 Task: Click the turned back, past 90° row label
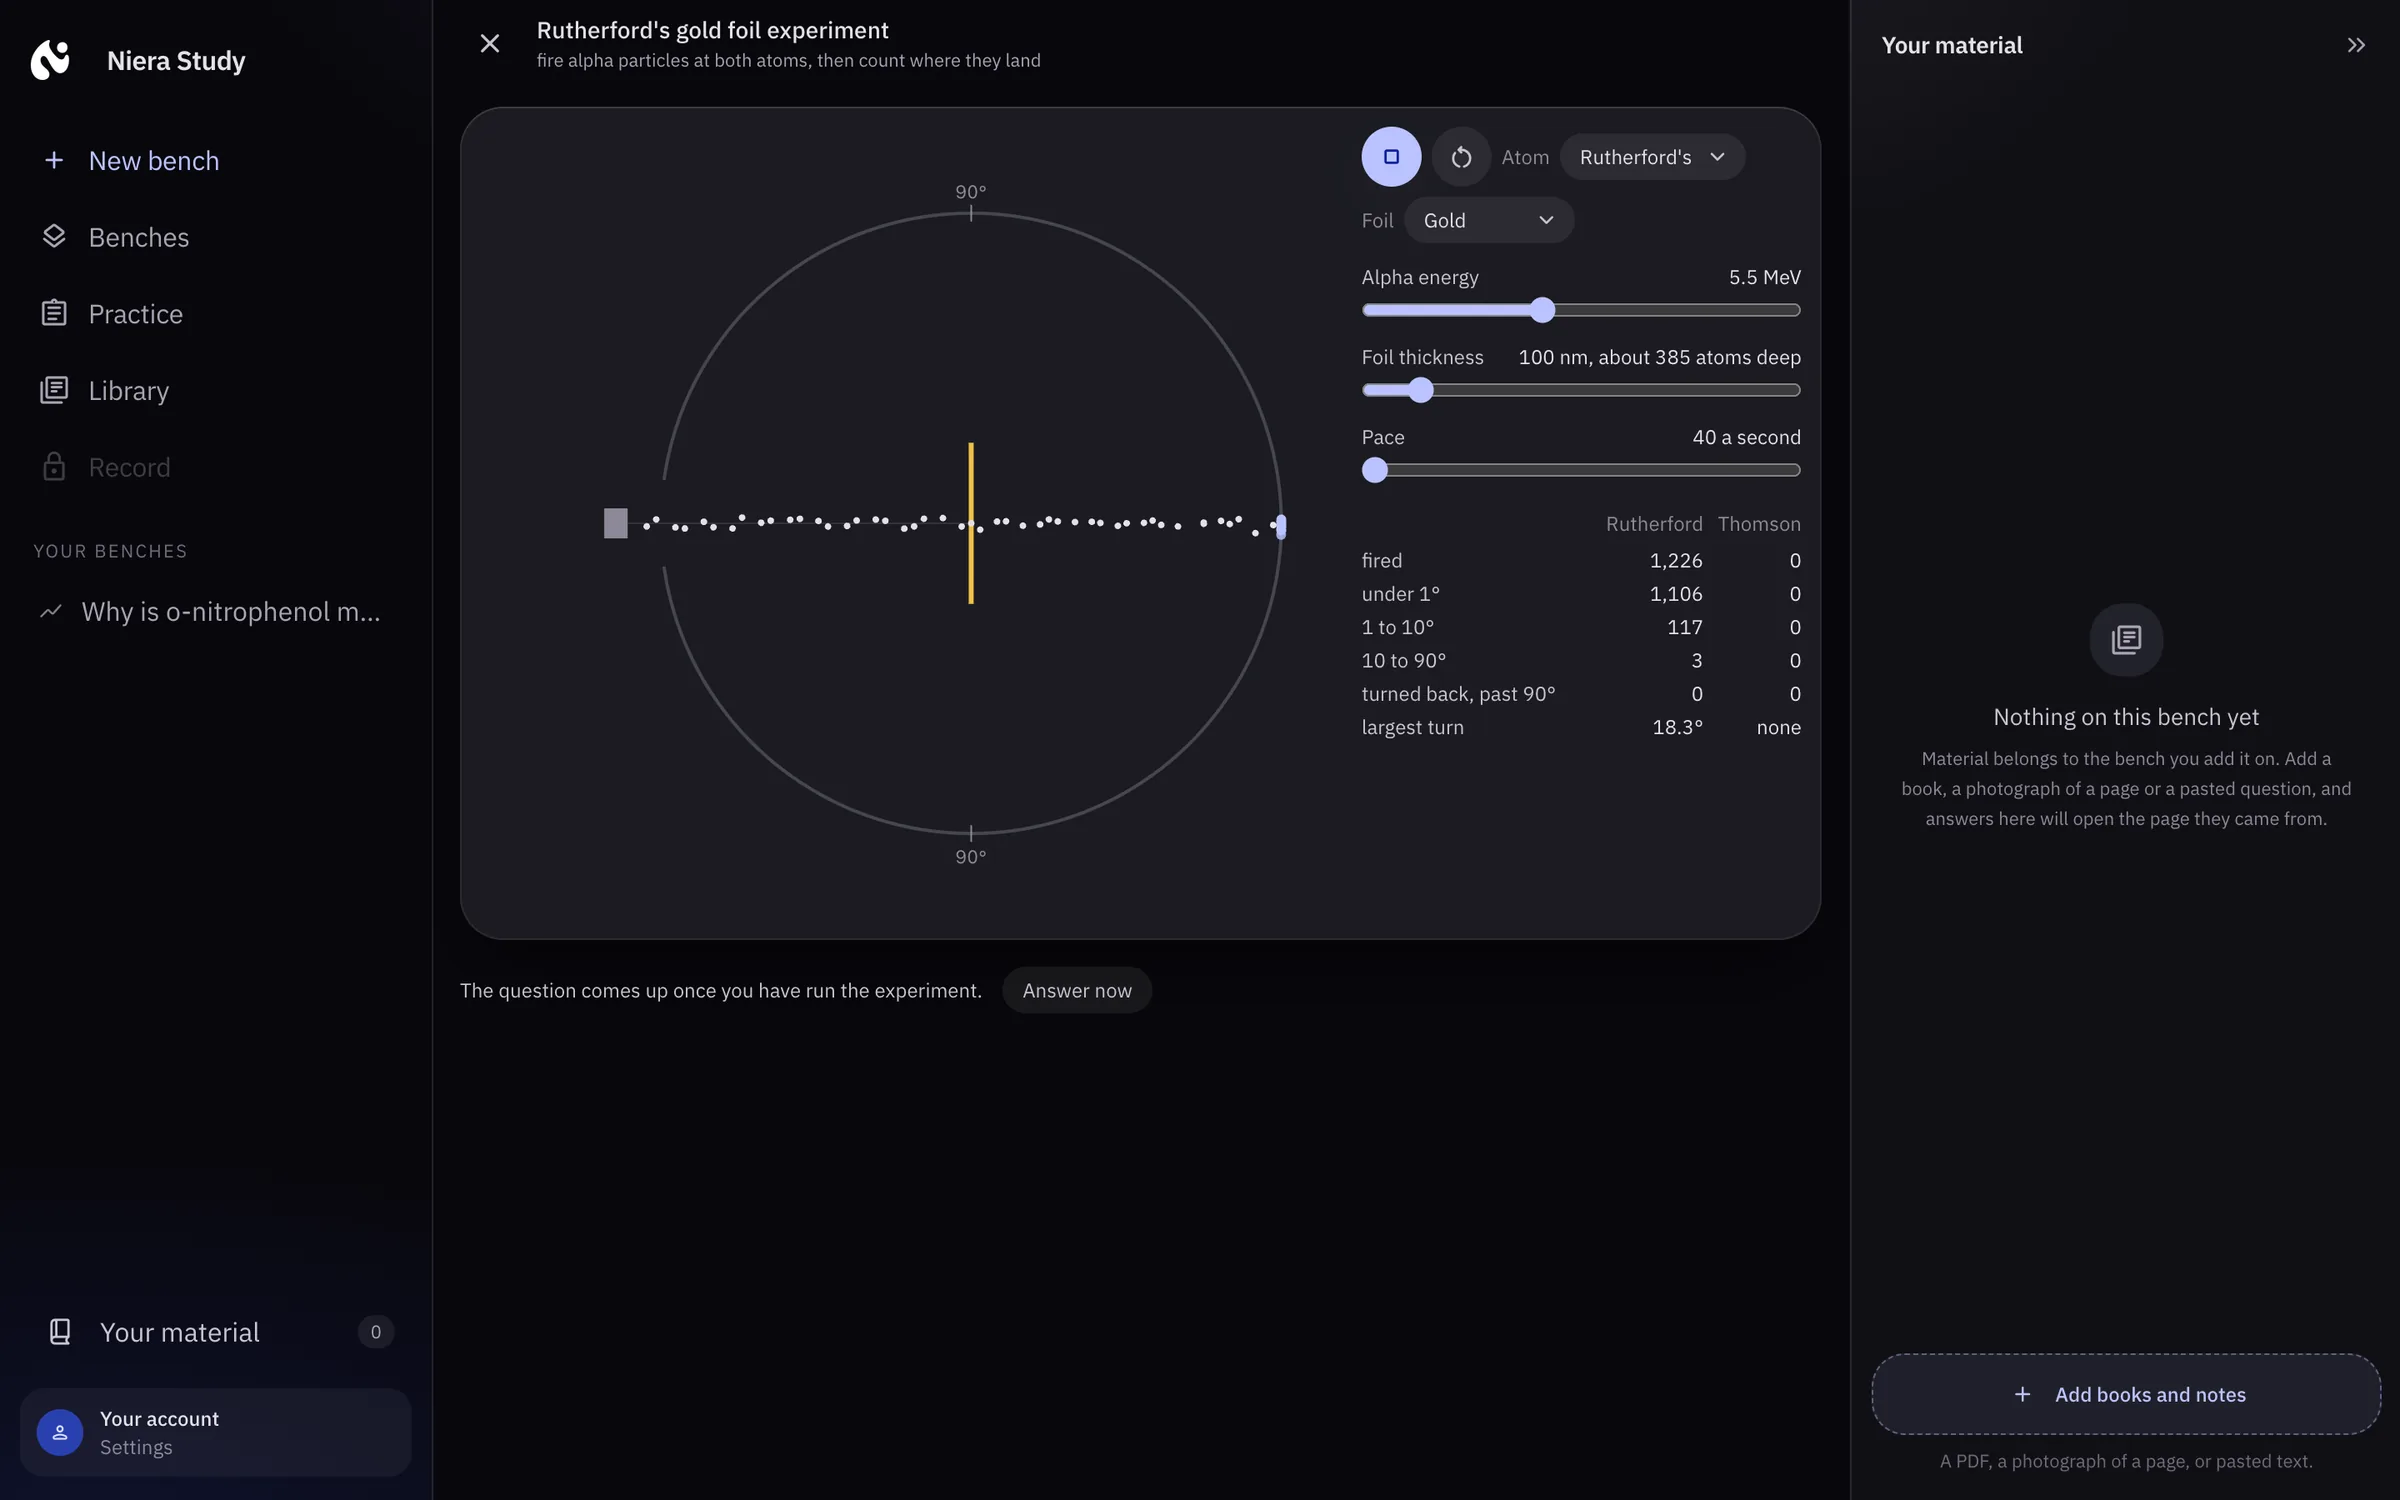click(x=1458, y=694)
